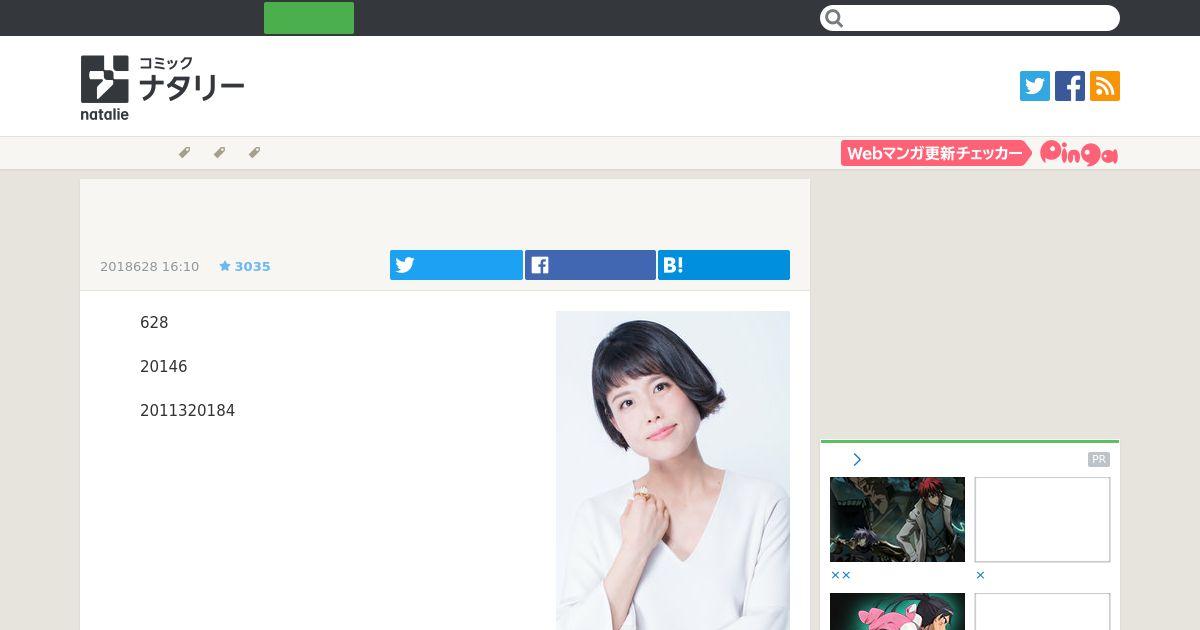The image size is (1200, 630).
Task: Select the first tag icon in navigation bar
Action: coord(184,153)
